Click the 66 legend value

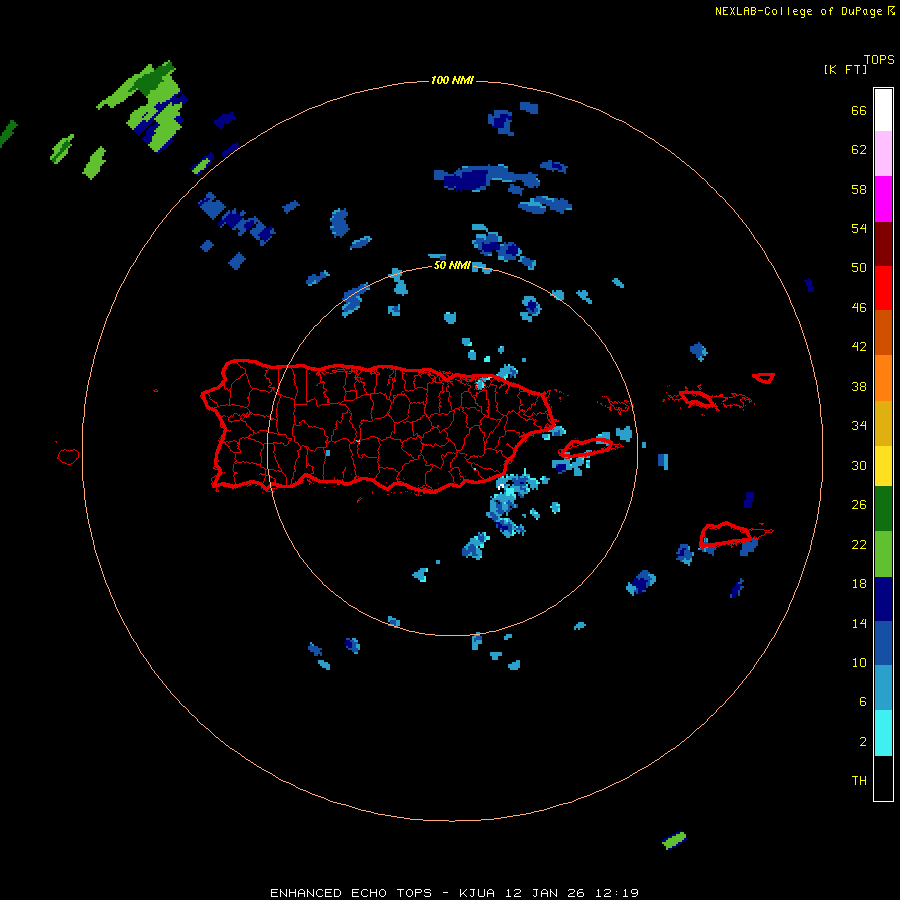click(859, 110)
